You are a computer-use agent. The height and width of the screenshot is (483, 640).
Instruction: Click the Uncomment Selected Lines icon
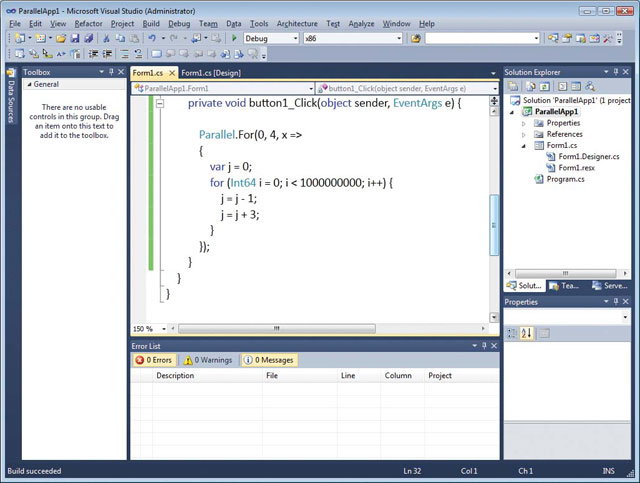click(138, 53)
